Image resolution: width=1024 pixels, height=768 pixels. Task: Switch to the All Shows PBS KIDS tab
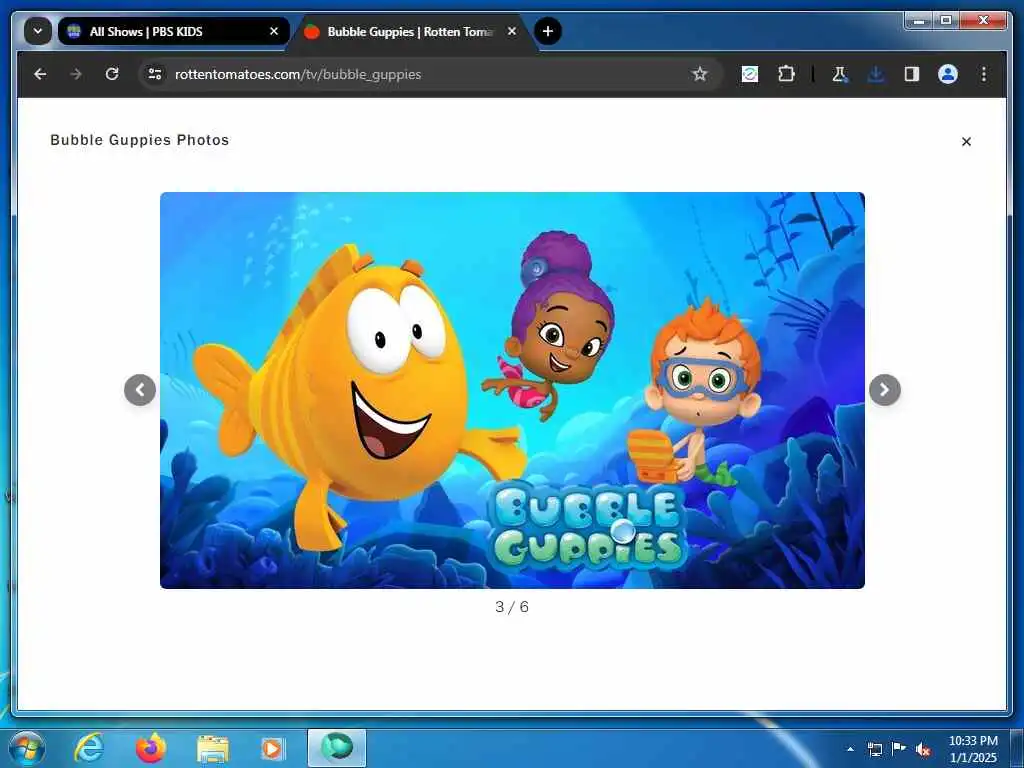[x=173, y=31]
